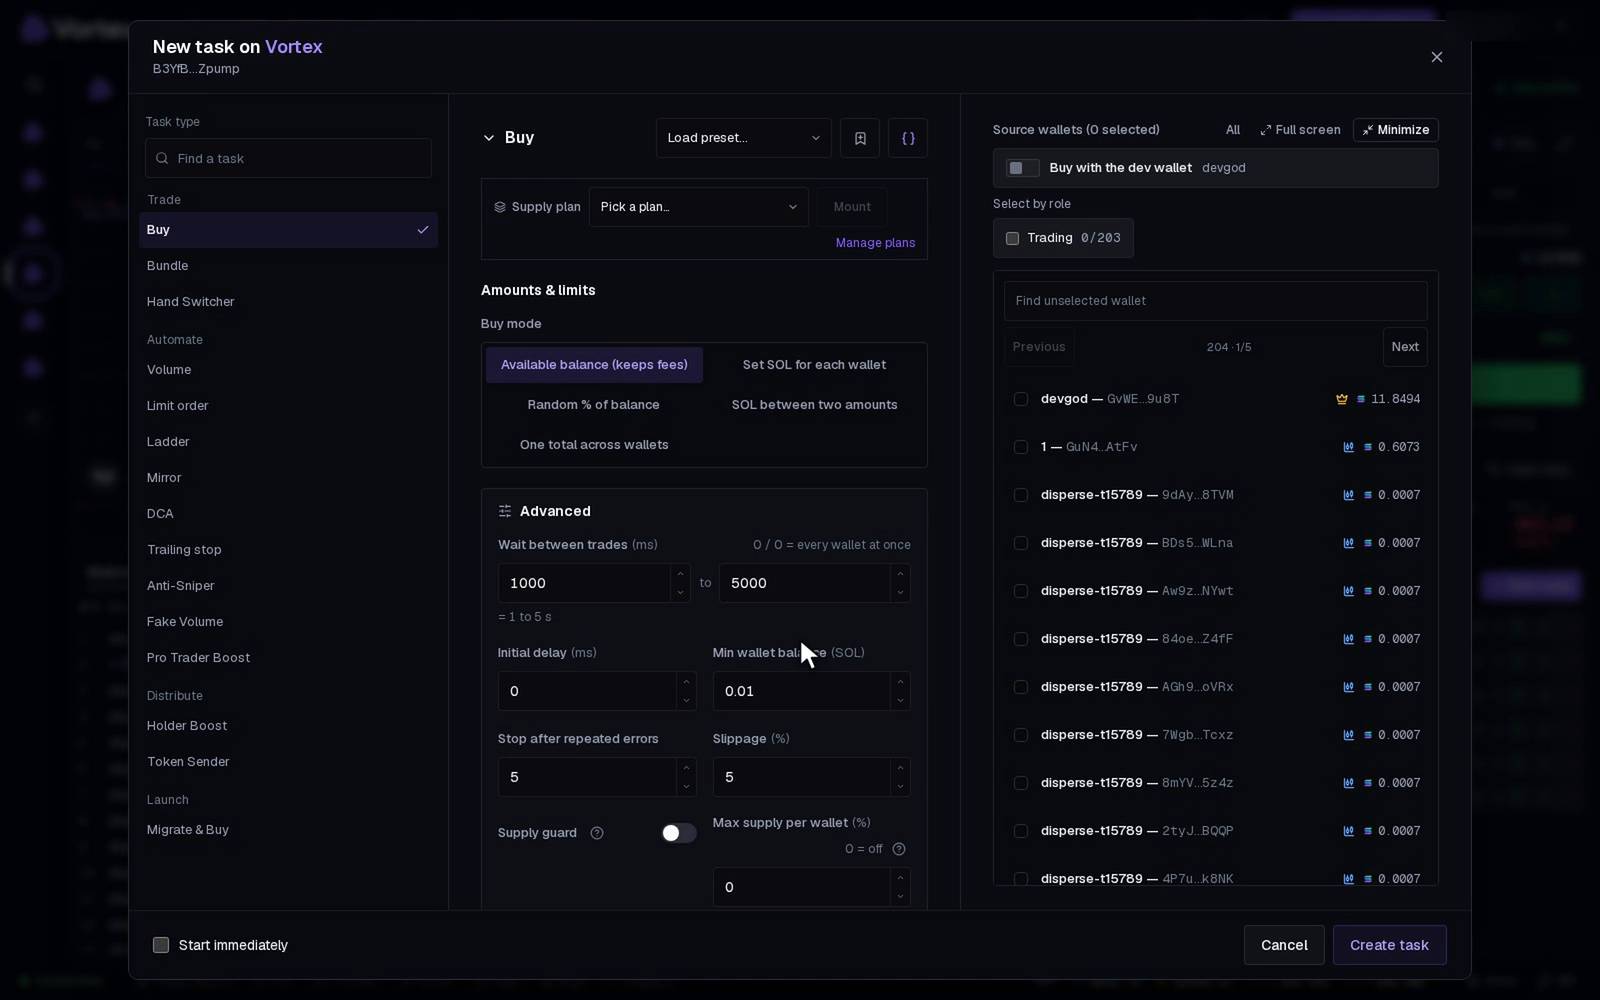Collapse the Buy section chevron
The width and height of the screenshot is (1600, 1000).
coord(489,138)
